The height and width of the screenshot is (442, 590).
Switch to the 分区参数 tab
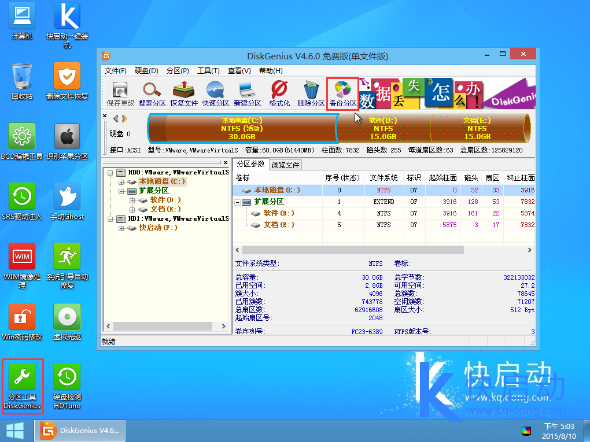click(x=251, y=164)
